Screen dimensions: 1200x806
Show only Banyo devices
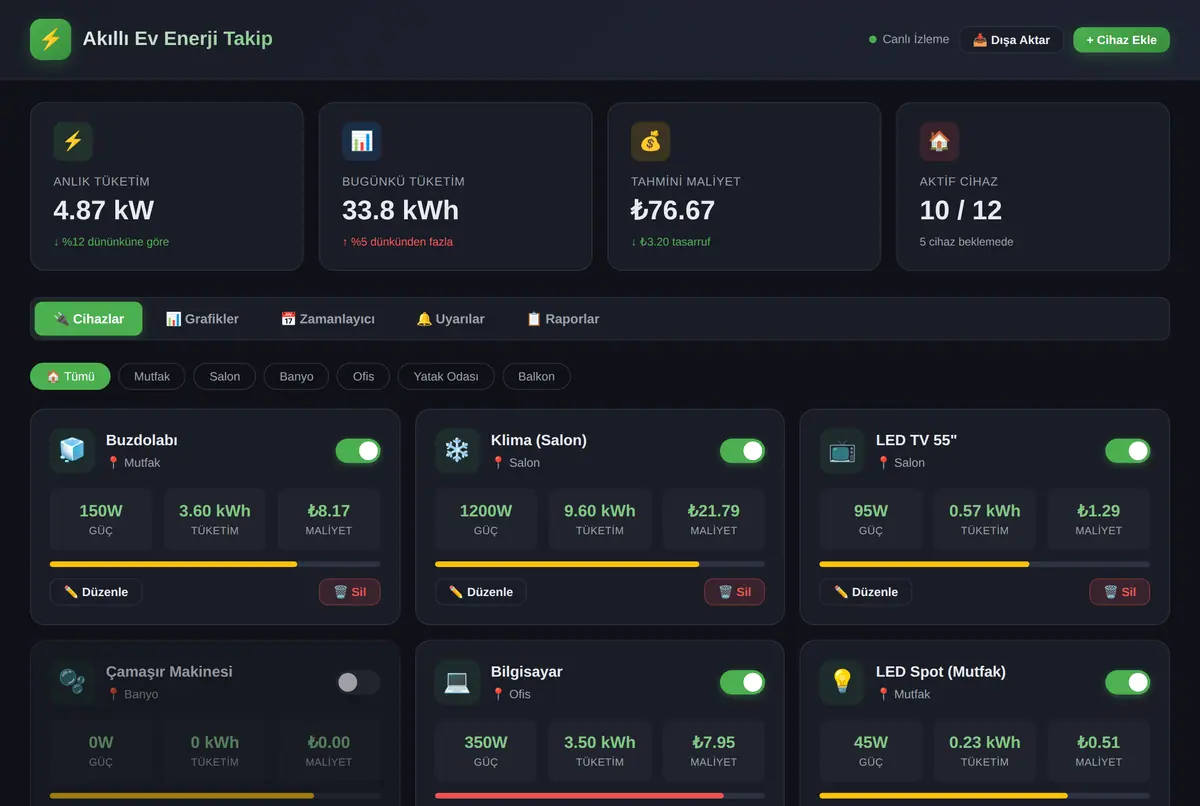297,376
